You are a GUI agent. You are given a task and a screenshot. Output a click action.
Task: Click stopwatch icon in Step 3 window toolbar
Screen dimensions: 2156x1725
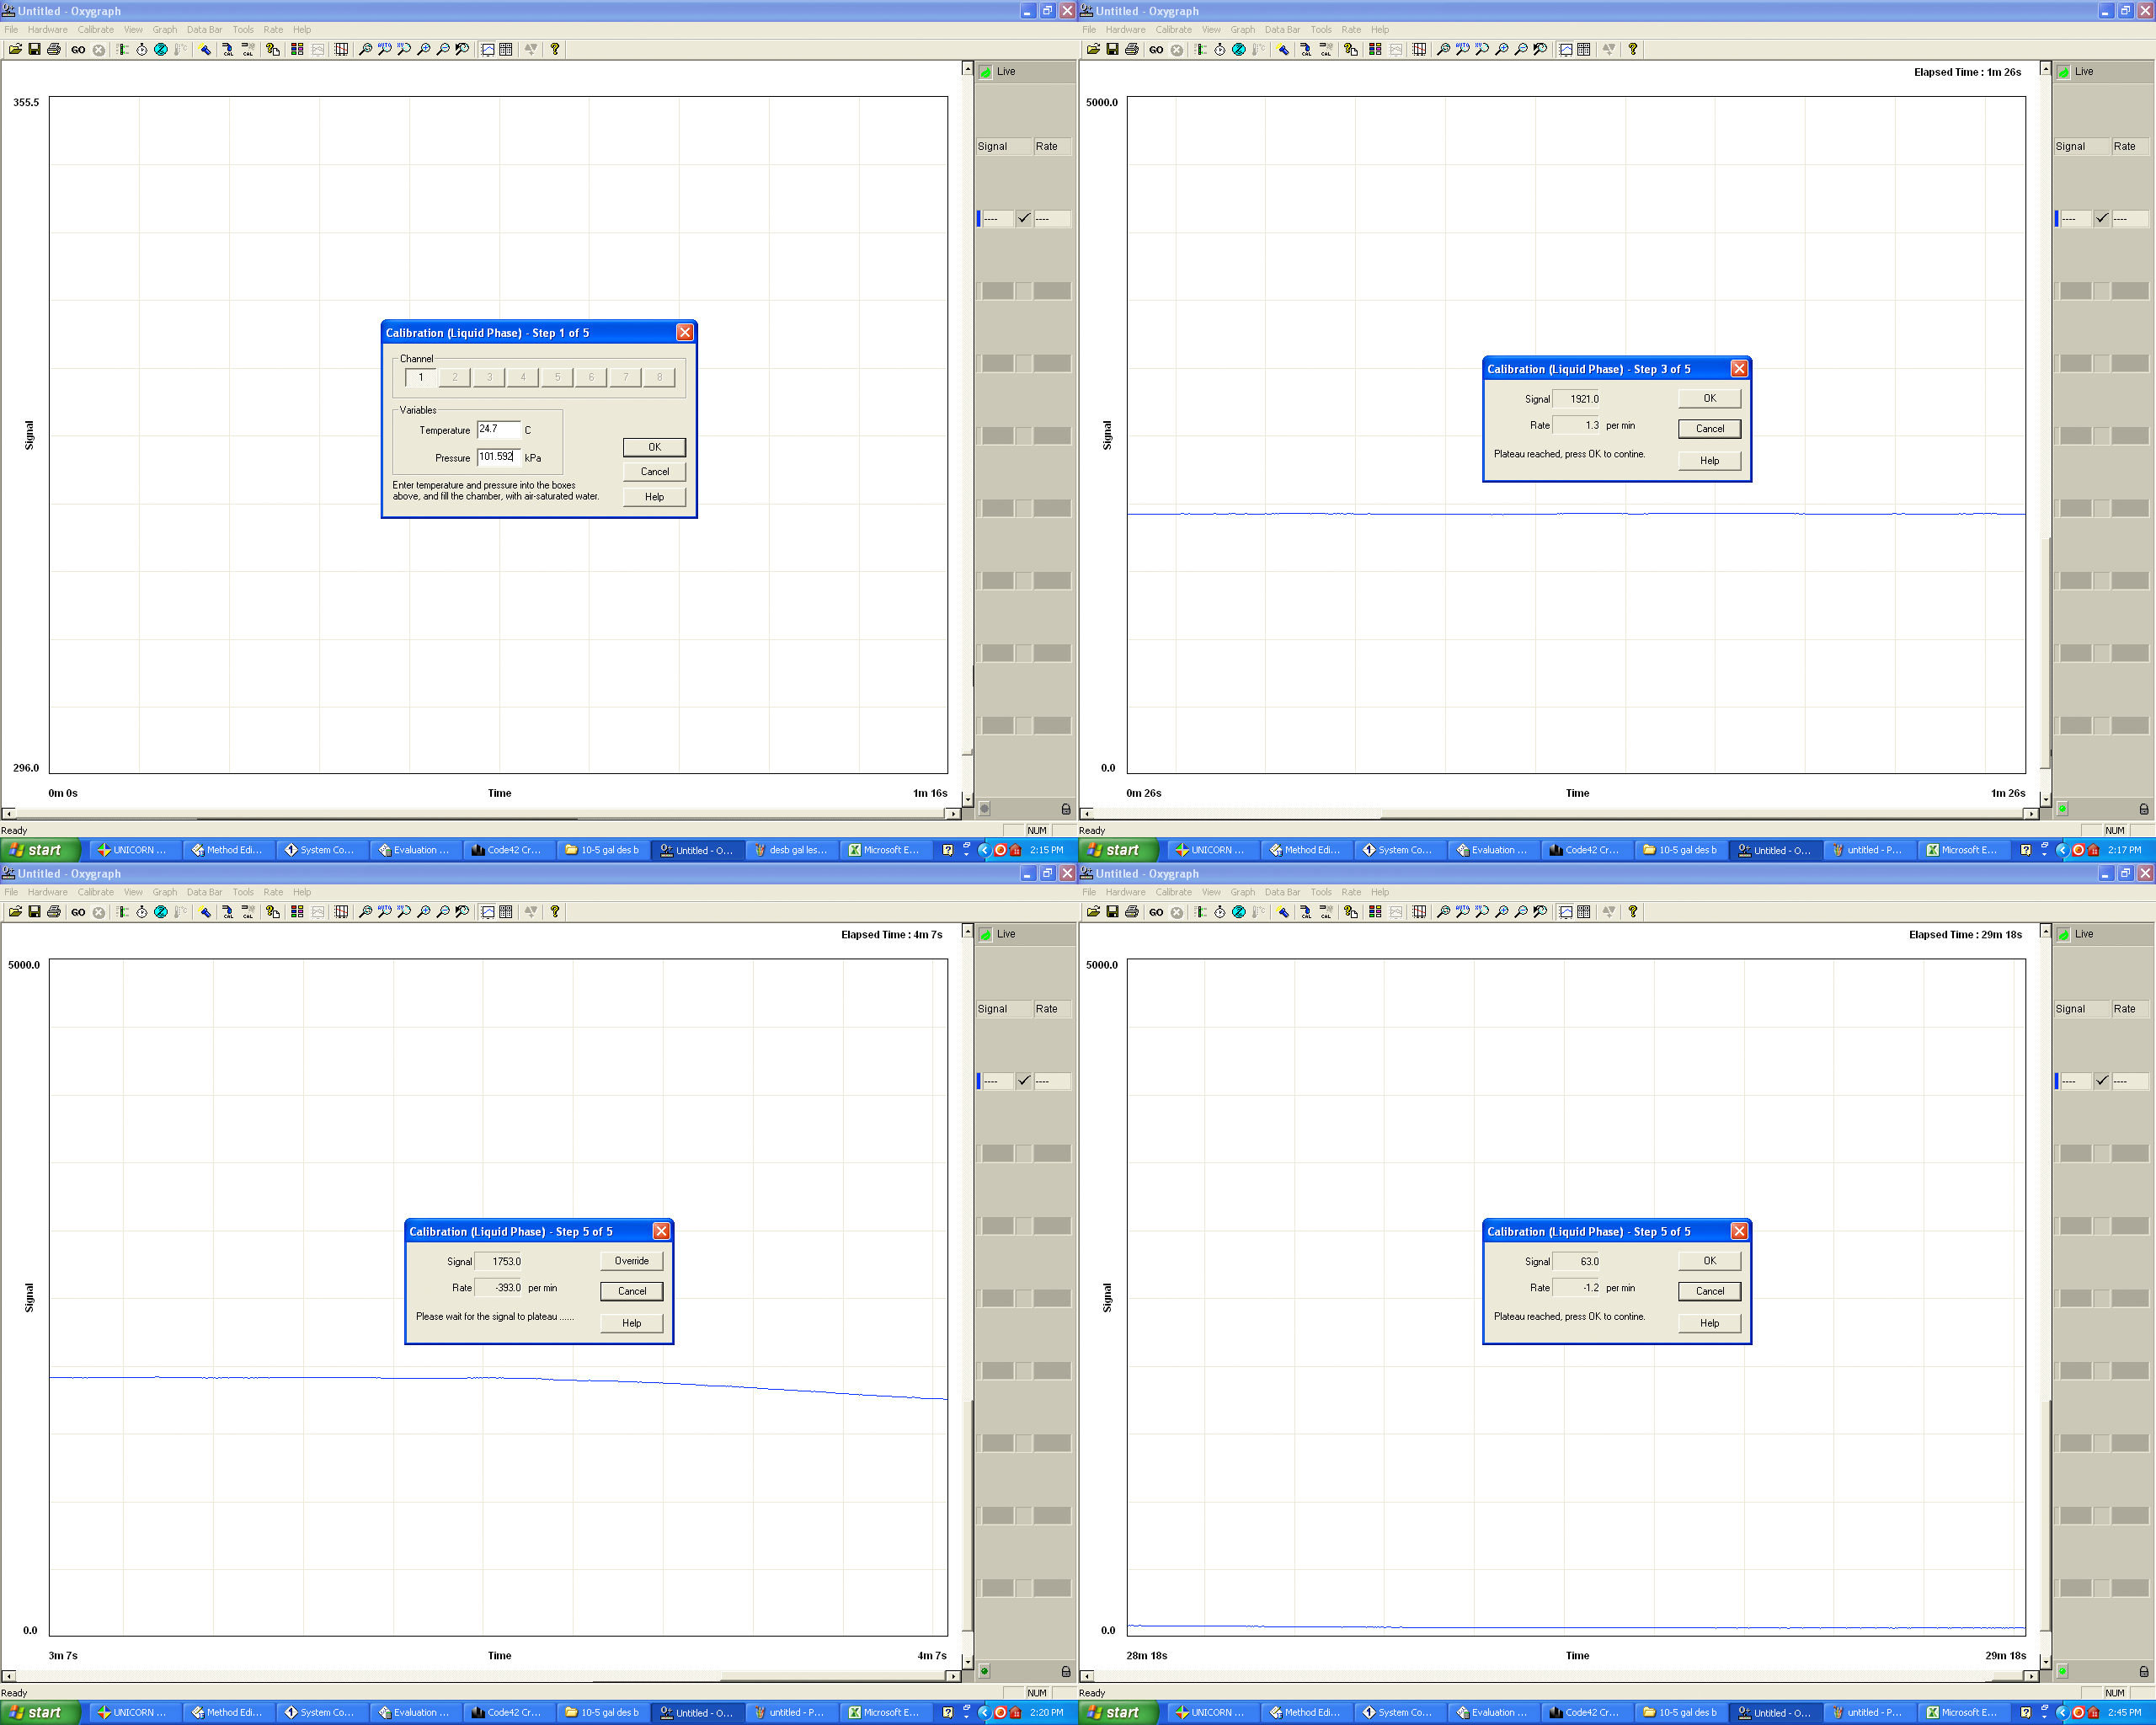pyautogui.click(x=1220, y=49)
